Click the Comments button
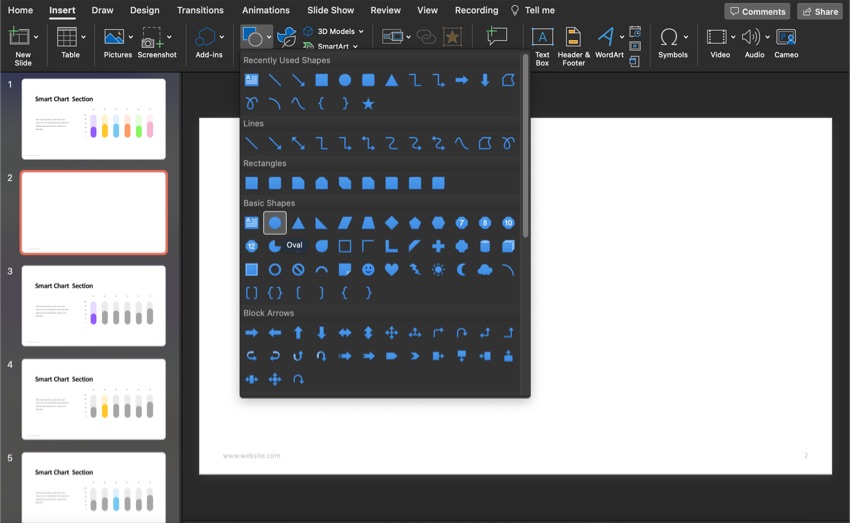 [x=757, y=11]
